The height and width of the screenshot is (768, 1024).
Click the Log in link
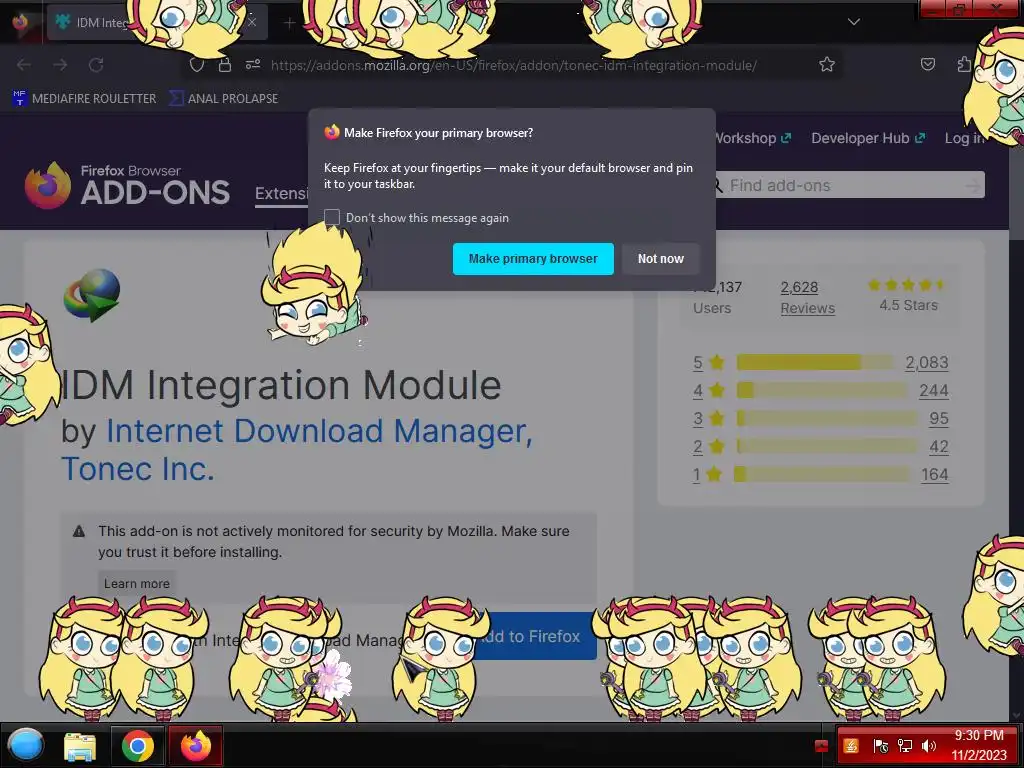pyautogui.click(x=964, y=138)
